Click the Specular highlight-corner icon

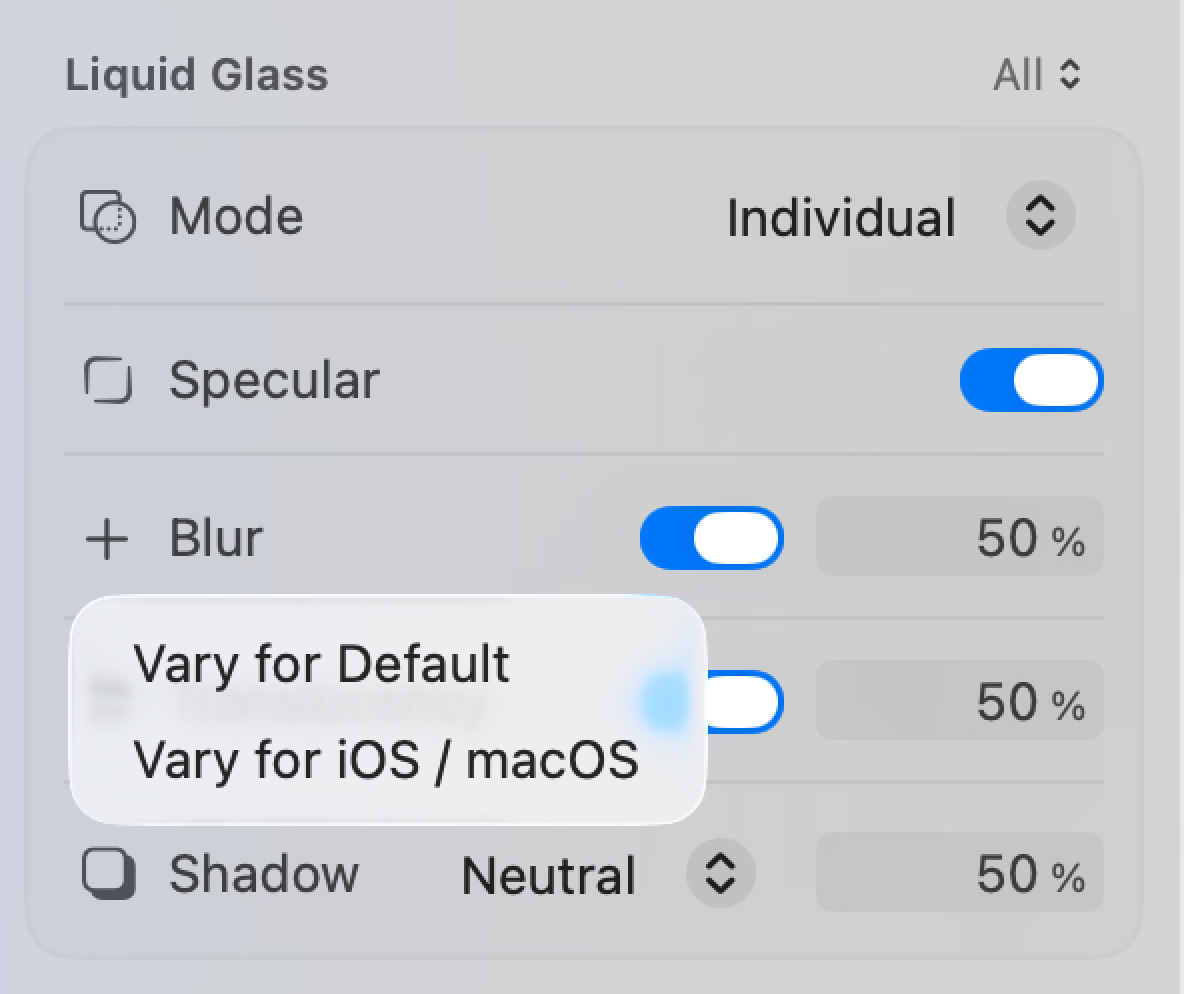(x=108, y=380)
